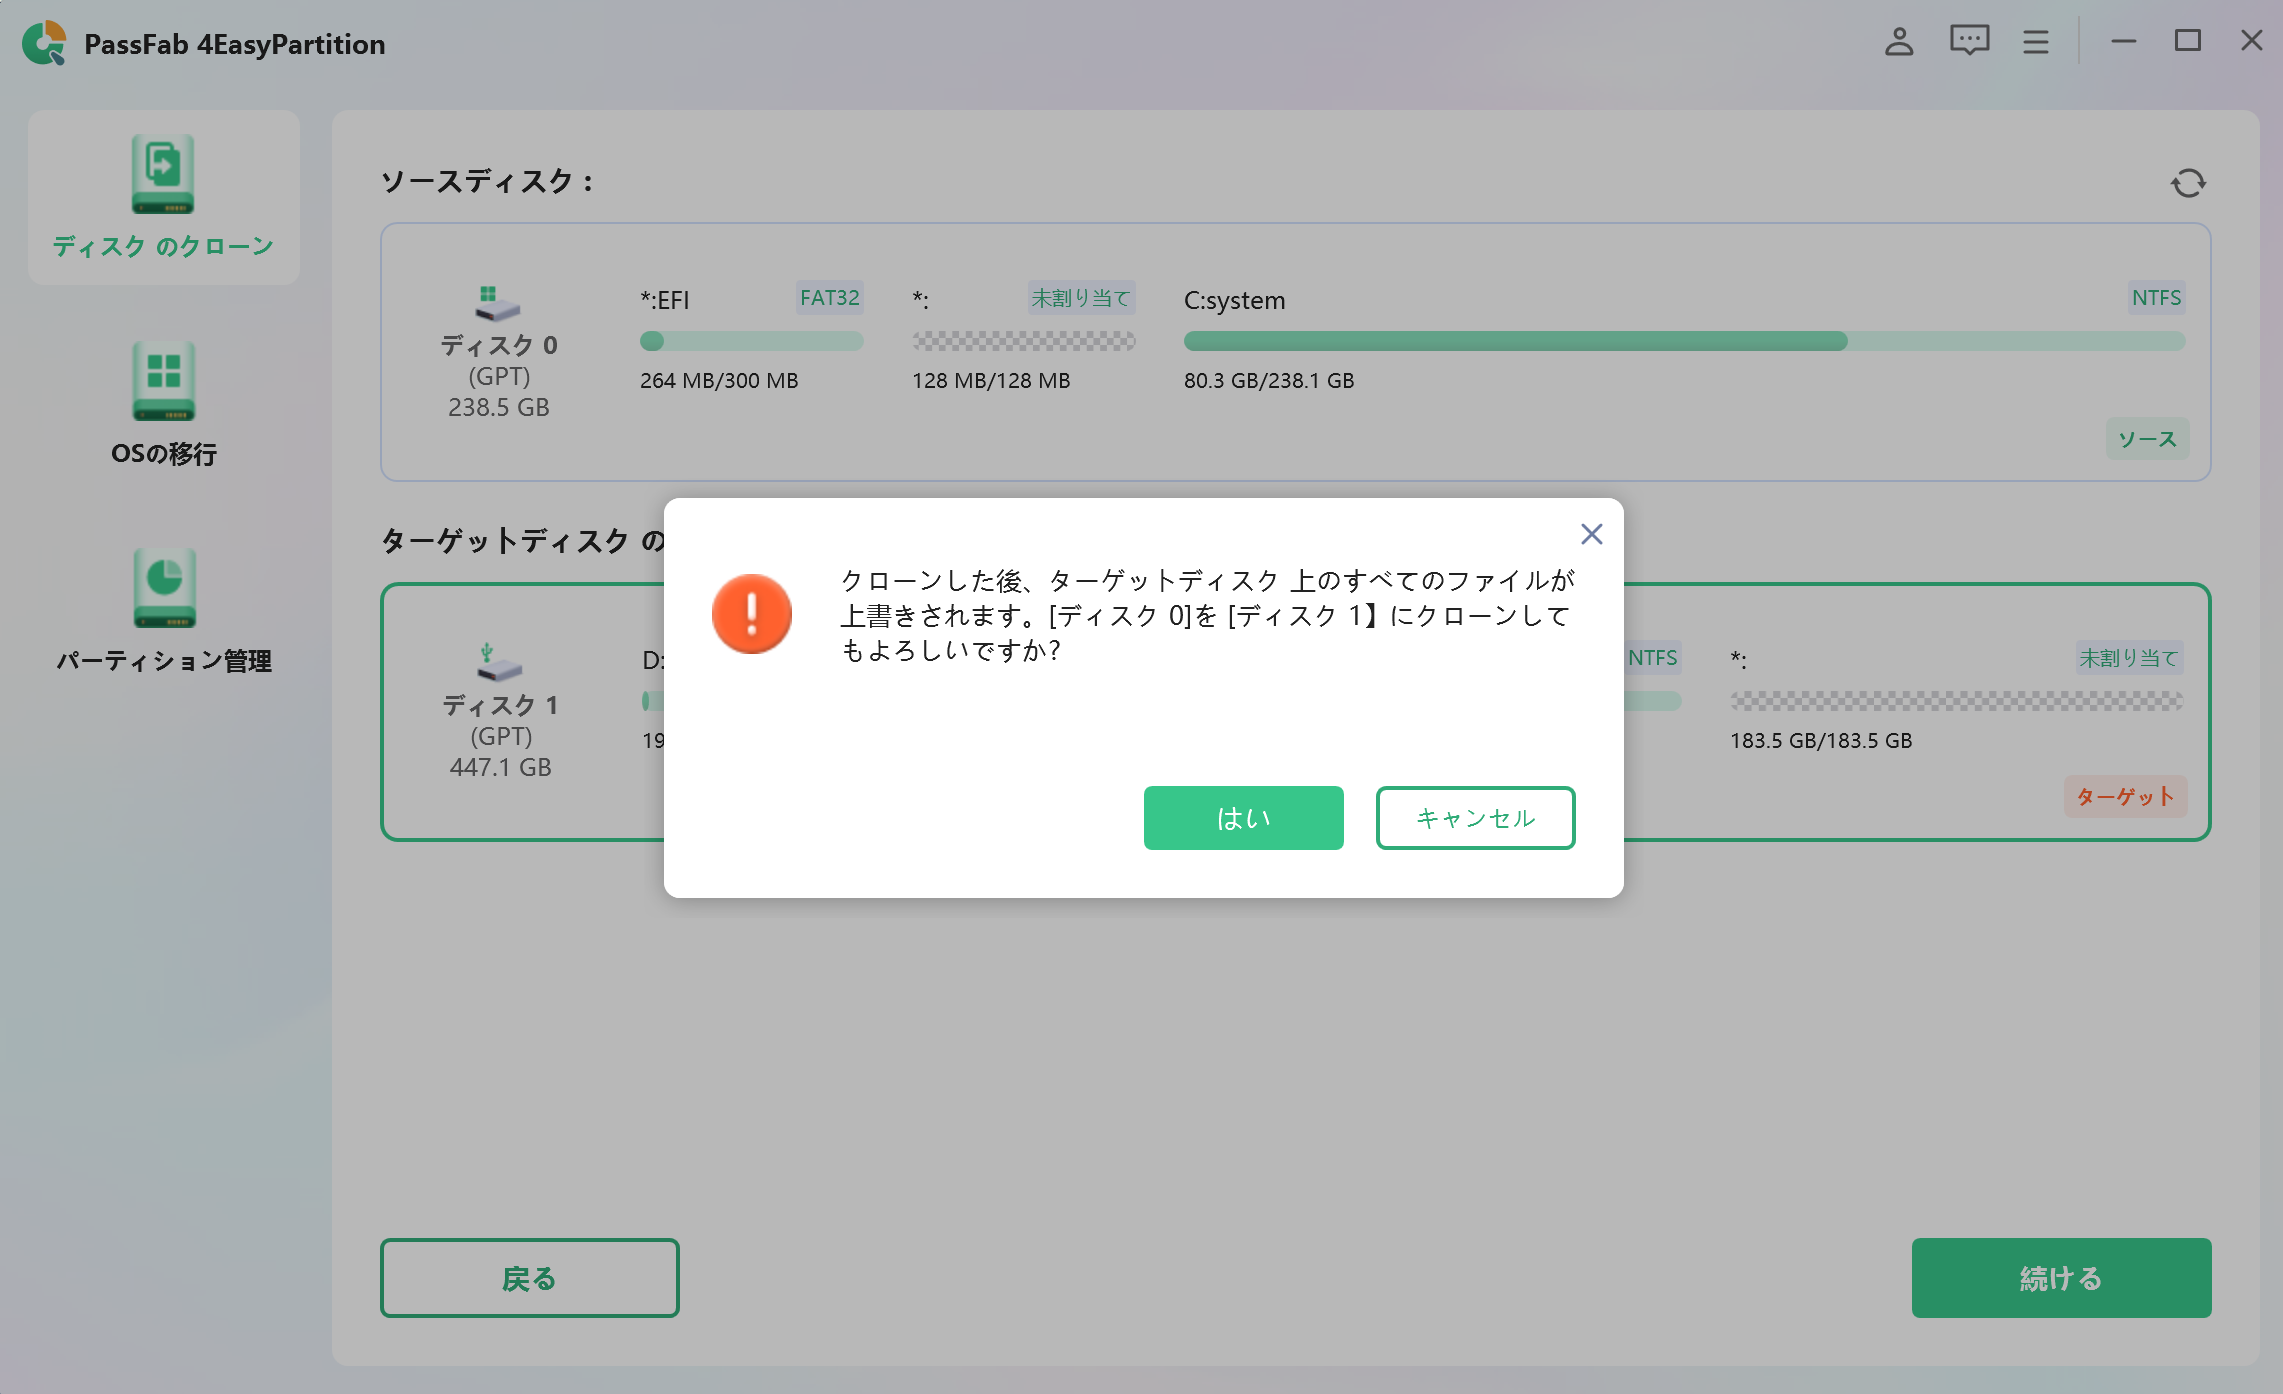
Task: Click the warning exclamation icon in dialog
Action: tap(753, 613)
